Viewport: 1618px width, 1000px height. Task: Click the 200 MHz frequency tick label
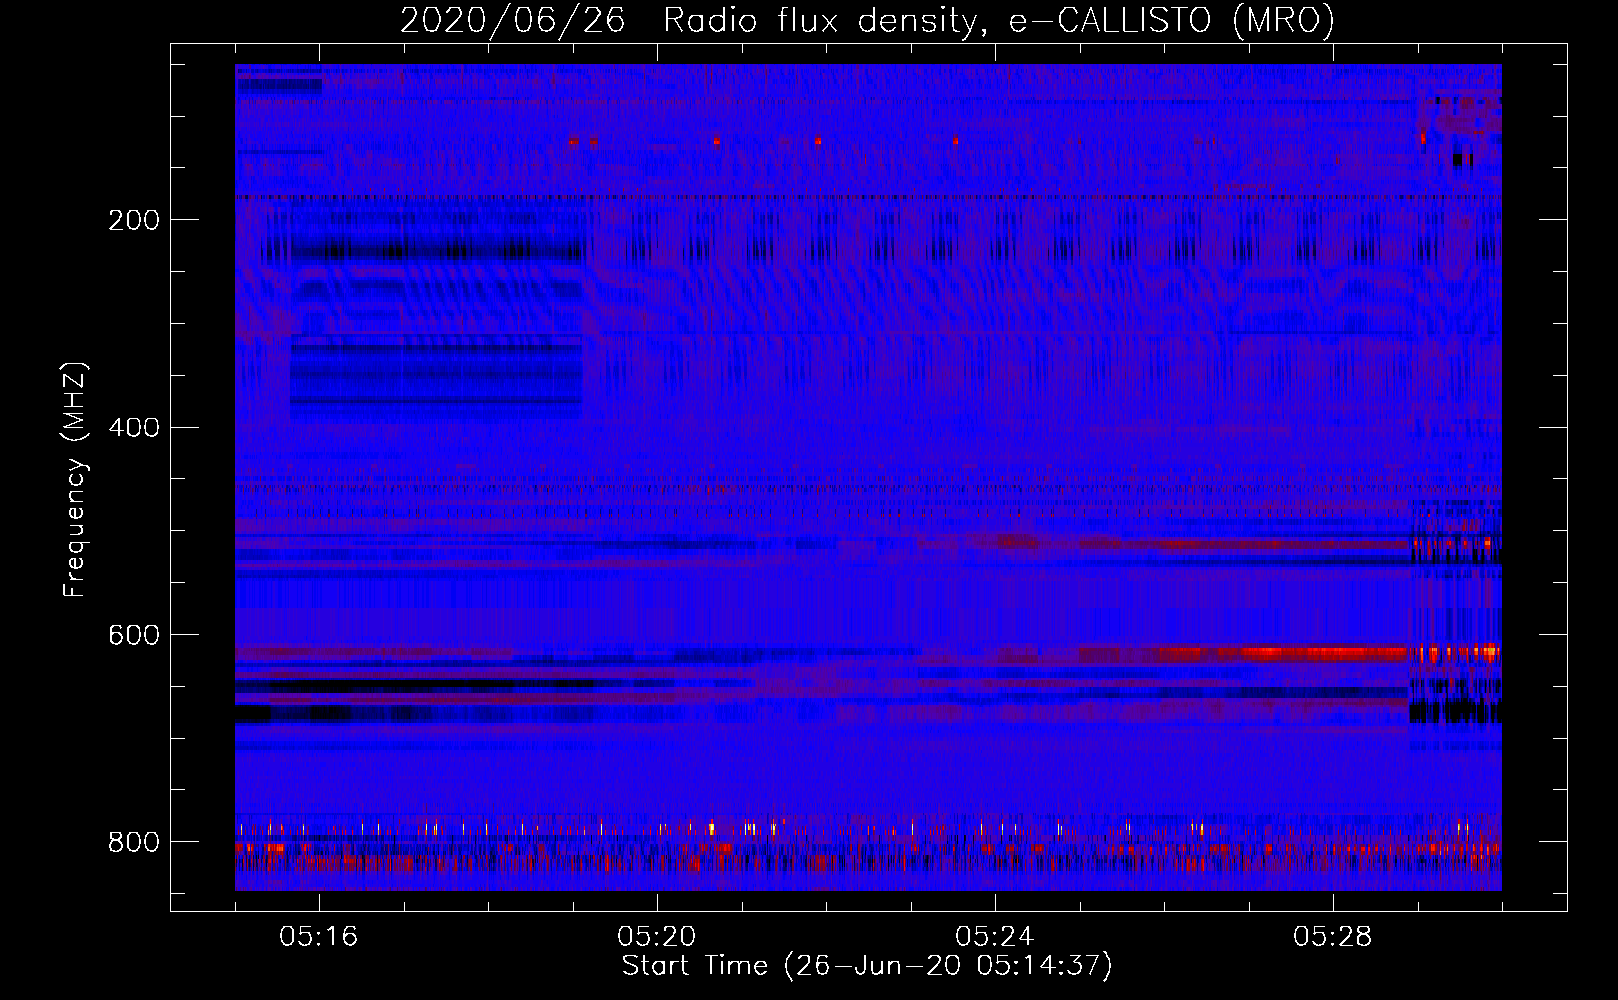pos(134,220)
